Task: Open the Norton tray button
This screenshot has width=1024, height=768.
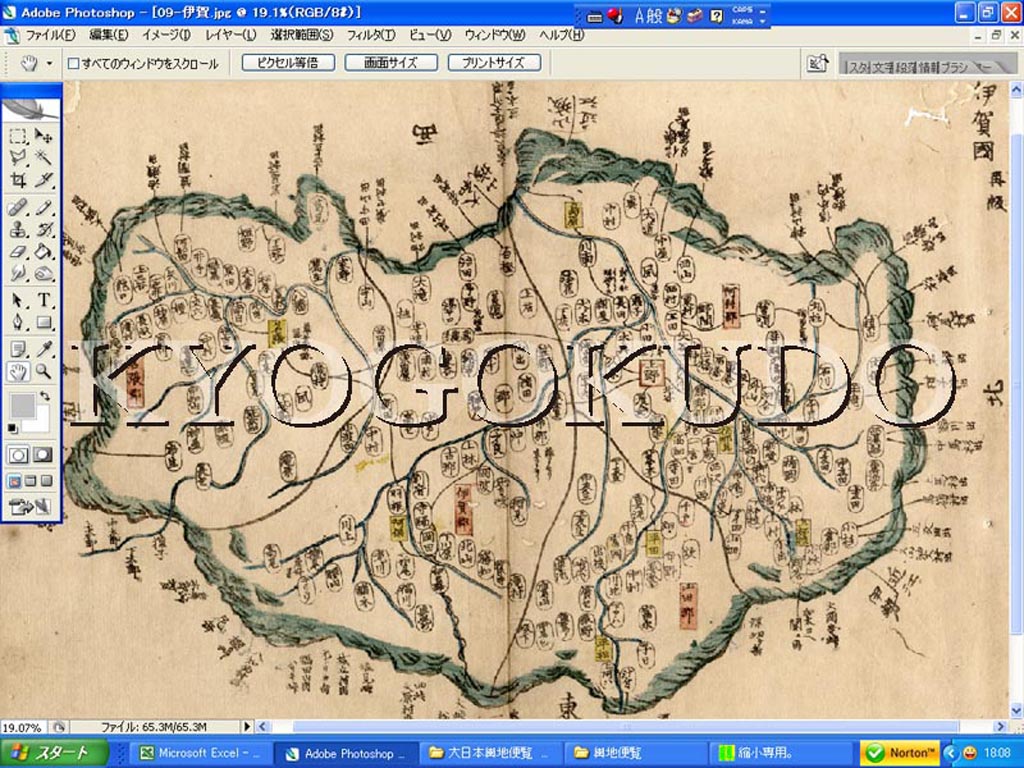Action: [x=900, y=753]
